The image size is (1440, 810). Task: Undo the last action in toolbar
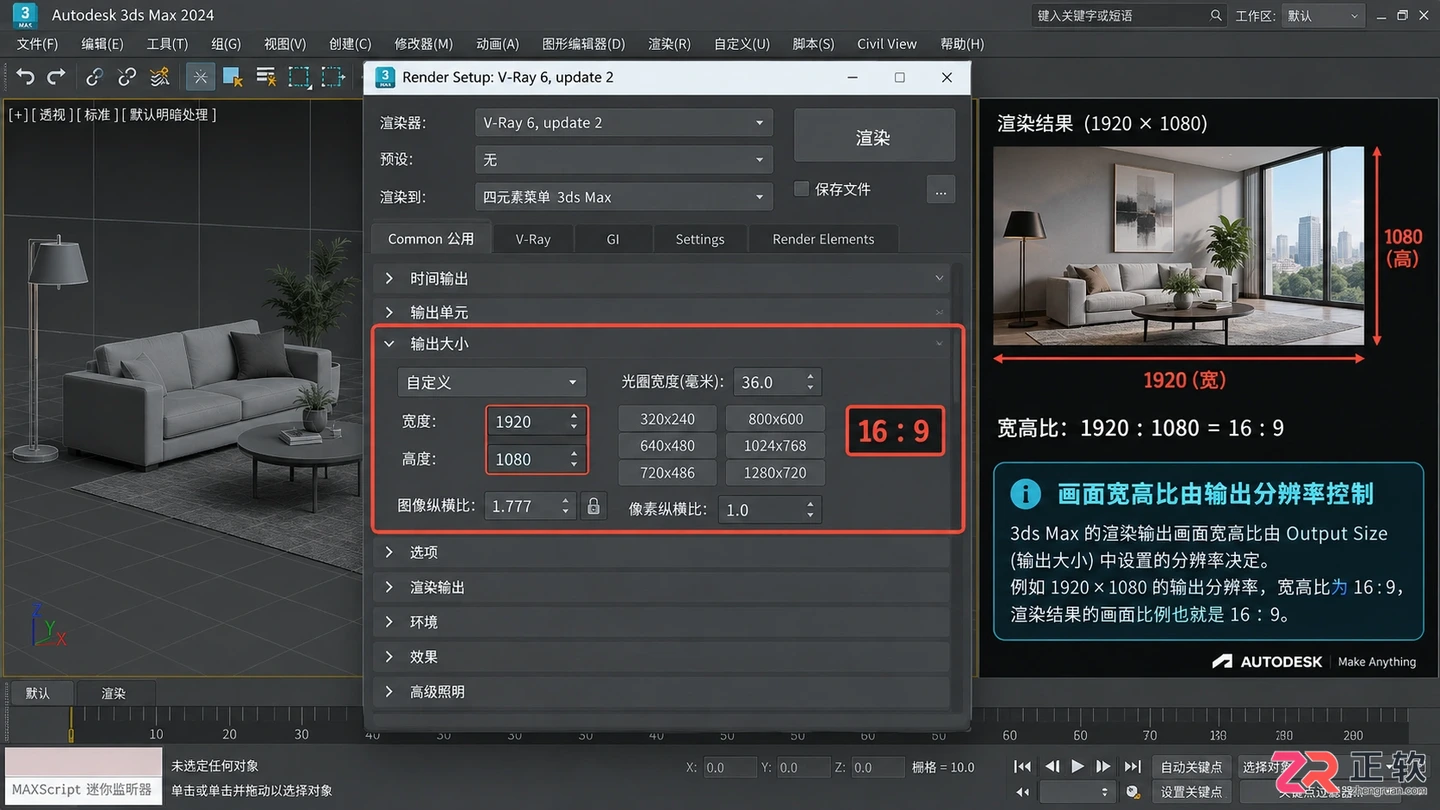pyautogui.click(x=26, y=76)
